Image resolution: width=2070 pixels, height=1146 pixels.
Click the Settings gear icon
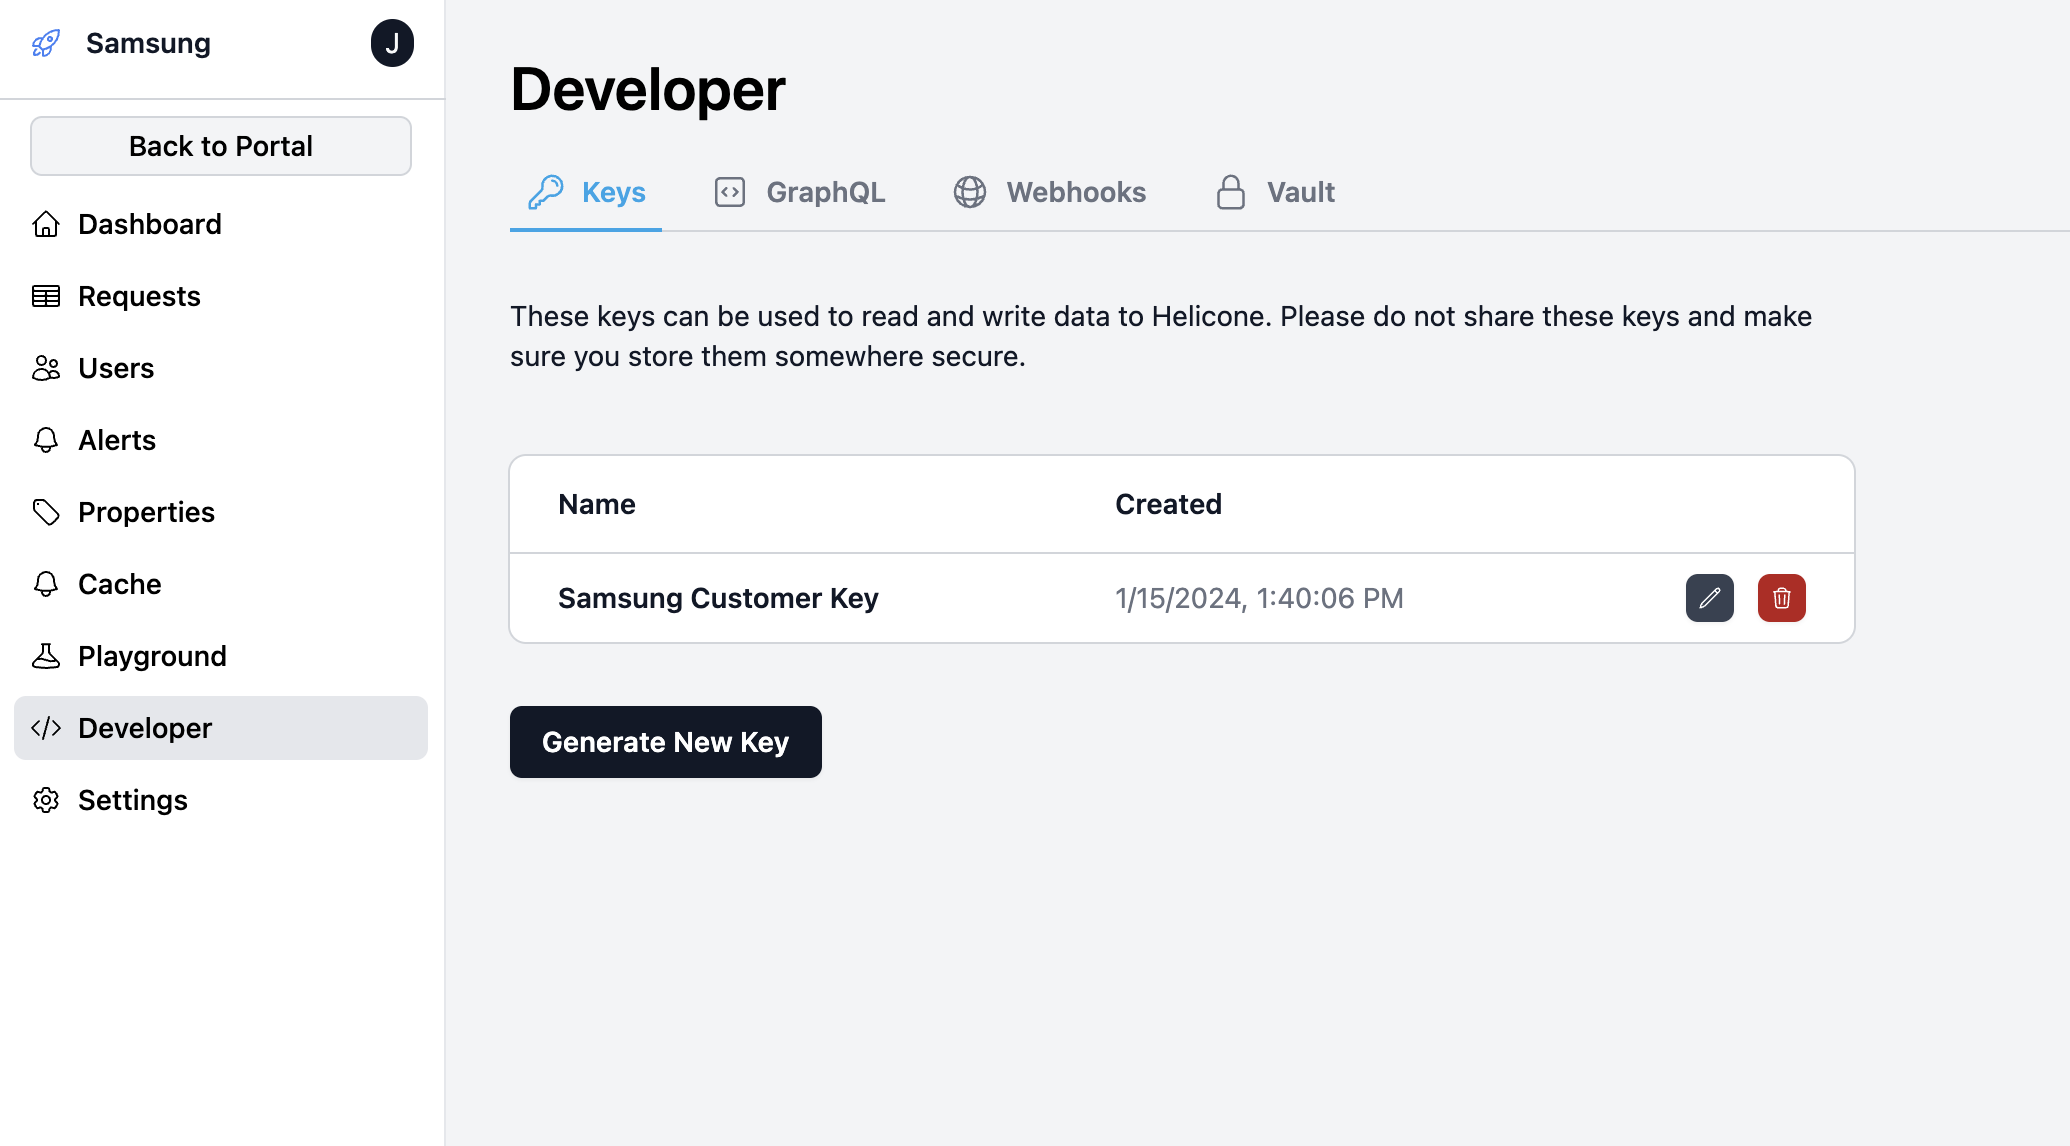tap(46, 800)
